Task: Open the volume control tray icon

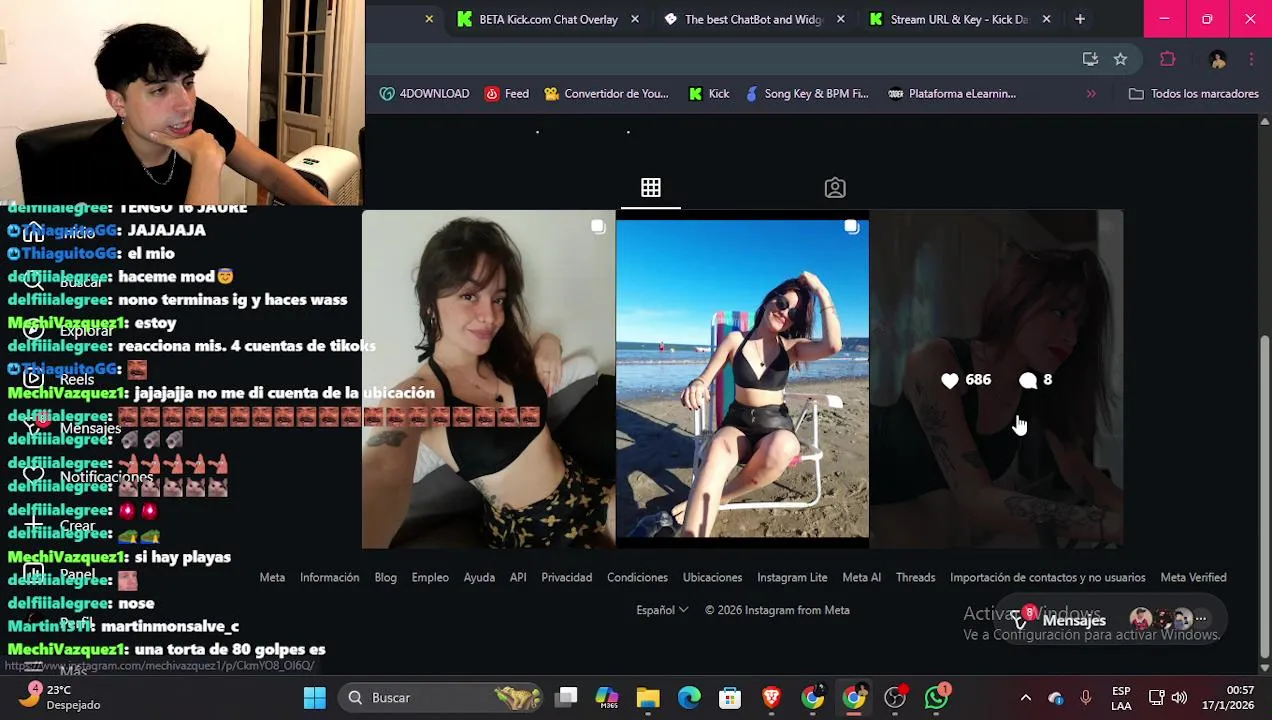Action: (x=1179, y=698)
